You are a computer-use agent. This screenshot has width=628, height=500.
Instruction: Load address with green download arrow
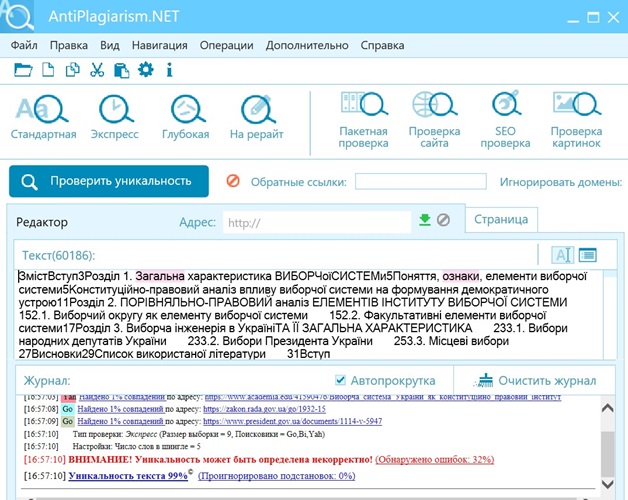(425, 220)
